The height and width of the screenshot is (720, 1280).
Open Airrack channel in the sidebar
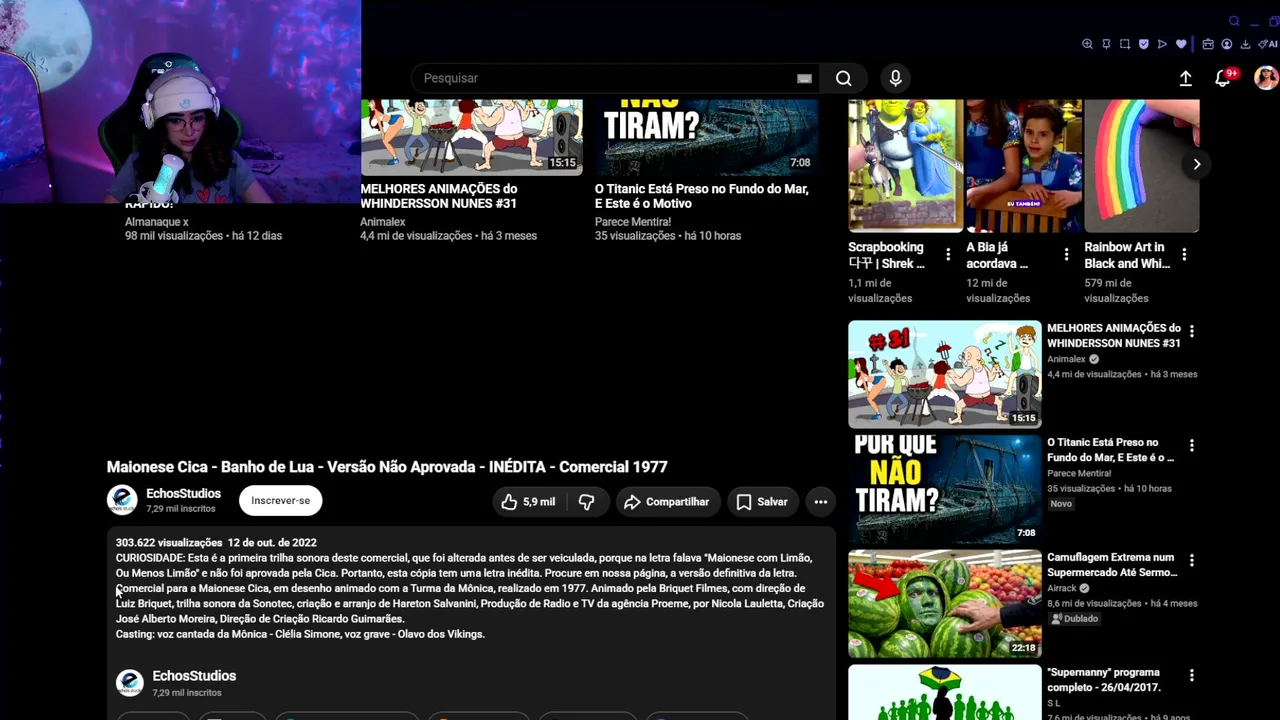tap(1062, 588)
